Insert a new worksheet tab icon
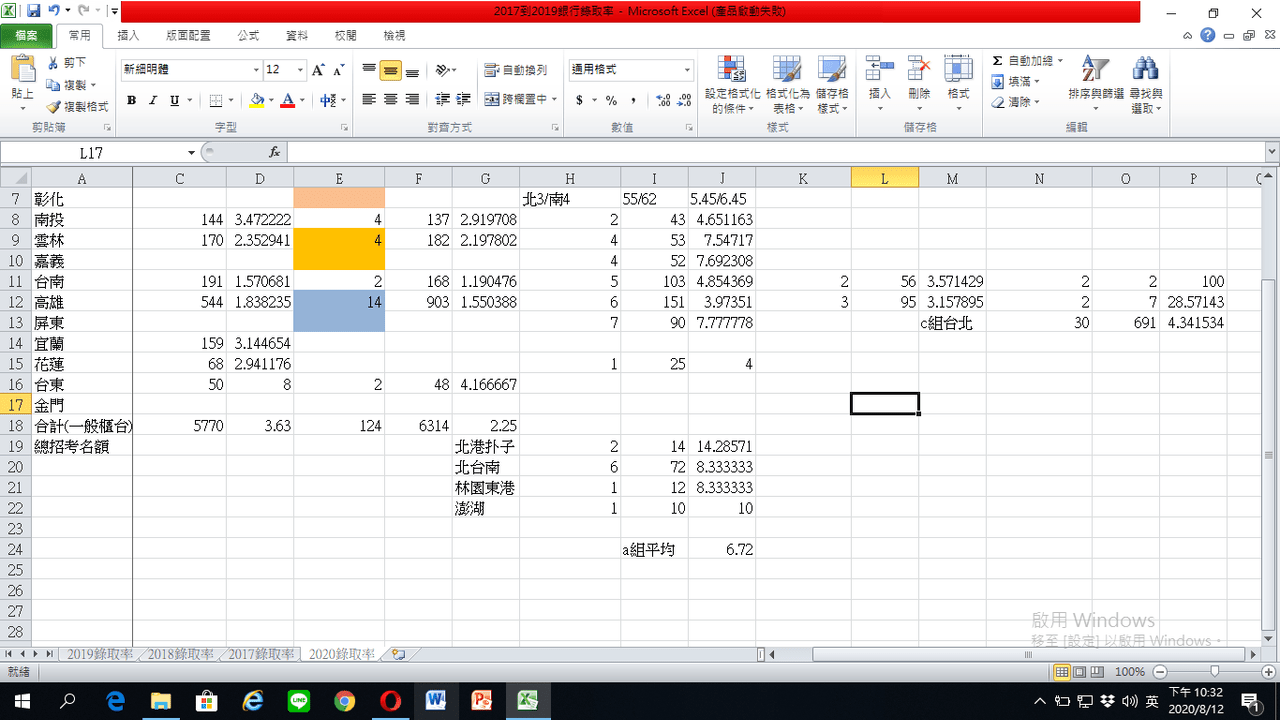This screenshot has height=720, width=1280. click(x=399, y=654)
